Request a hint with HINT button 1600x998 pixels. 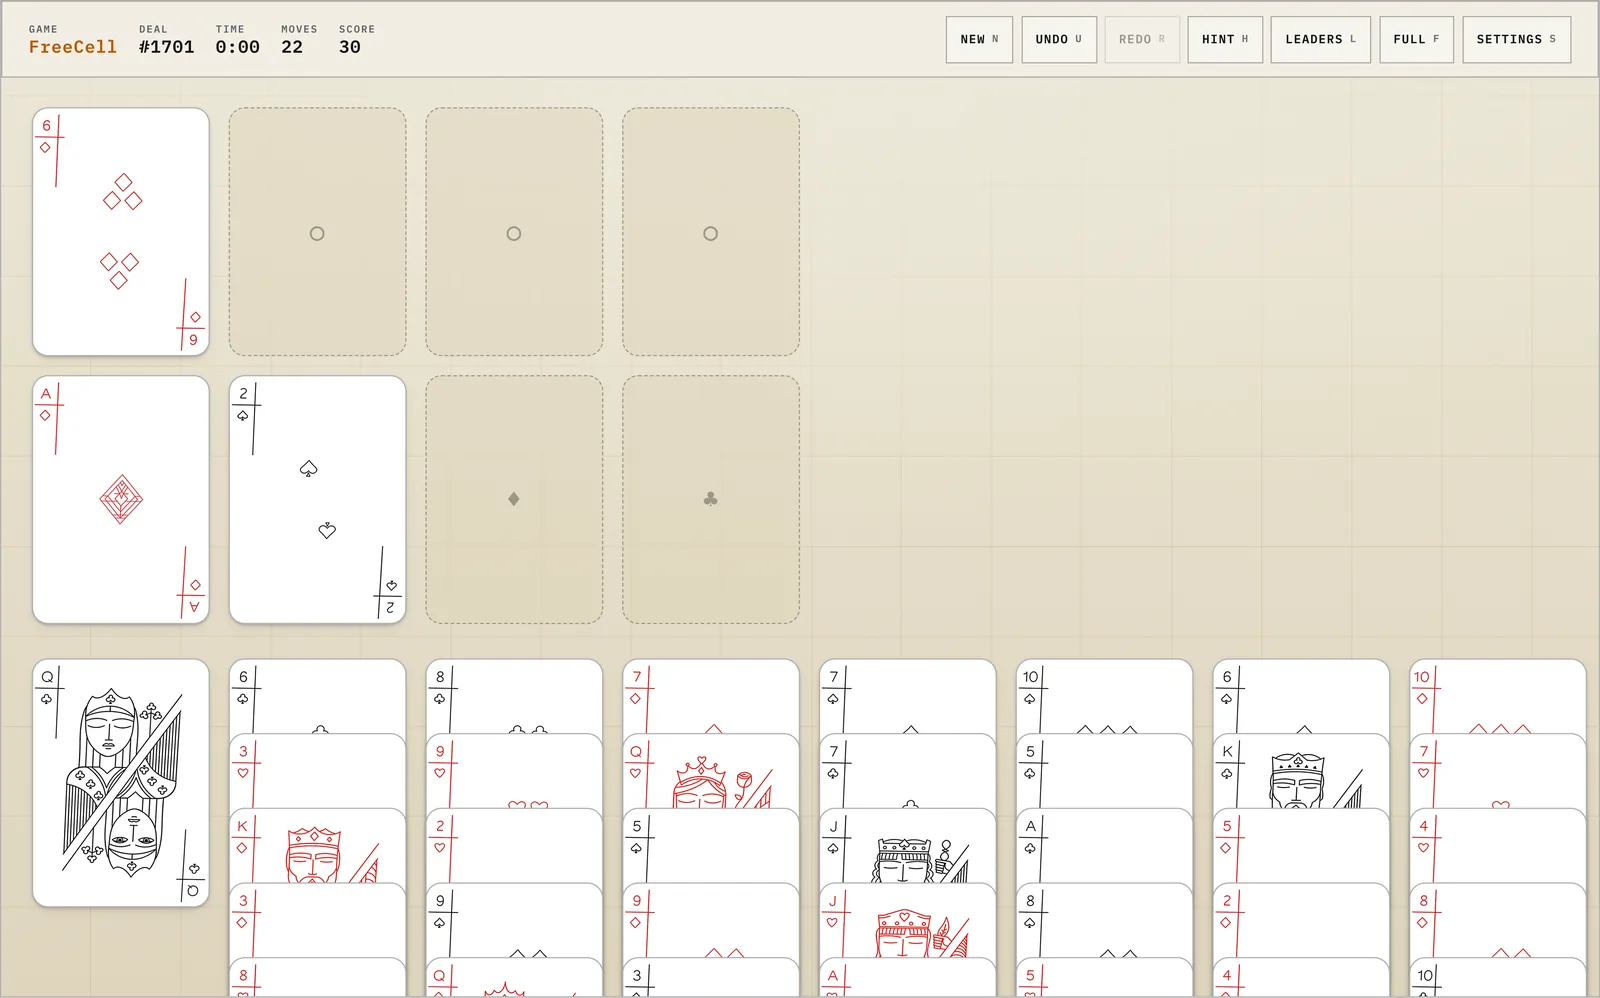(x=1225, y=40)
